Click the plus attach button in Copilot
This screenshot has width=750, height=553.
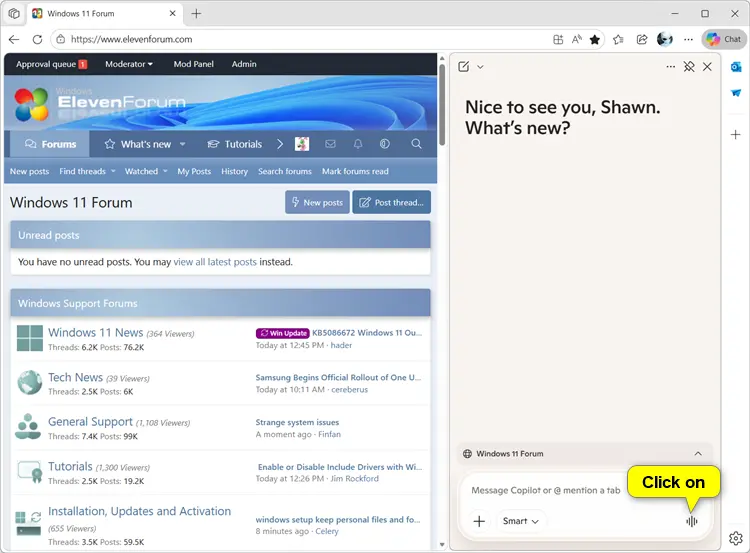[479, 521]
